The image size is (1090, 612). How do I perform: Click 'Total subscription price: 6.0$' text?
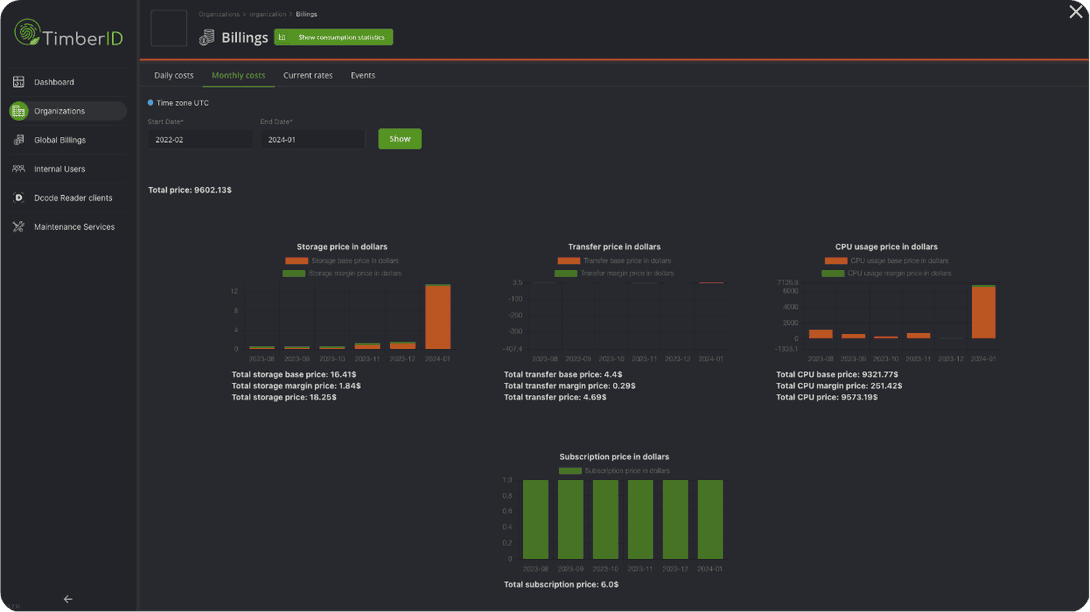click(561, 584)
